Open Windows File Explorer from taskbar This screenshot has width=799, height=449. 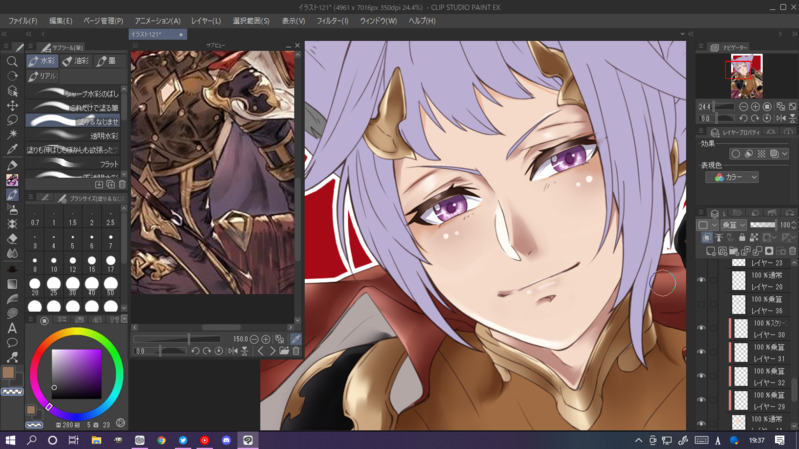click(96, 440)
